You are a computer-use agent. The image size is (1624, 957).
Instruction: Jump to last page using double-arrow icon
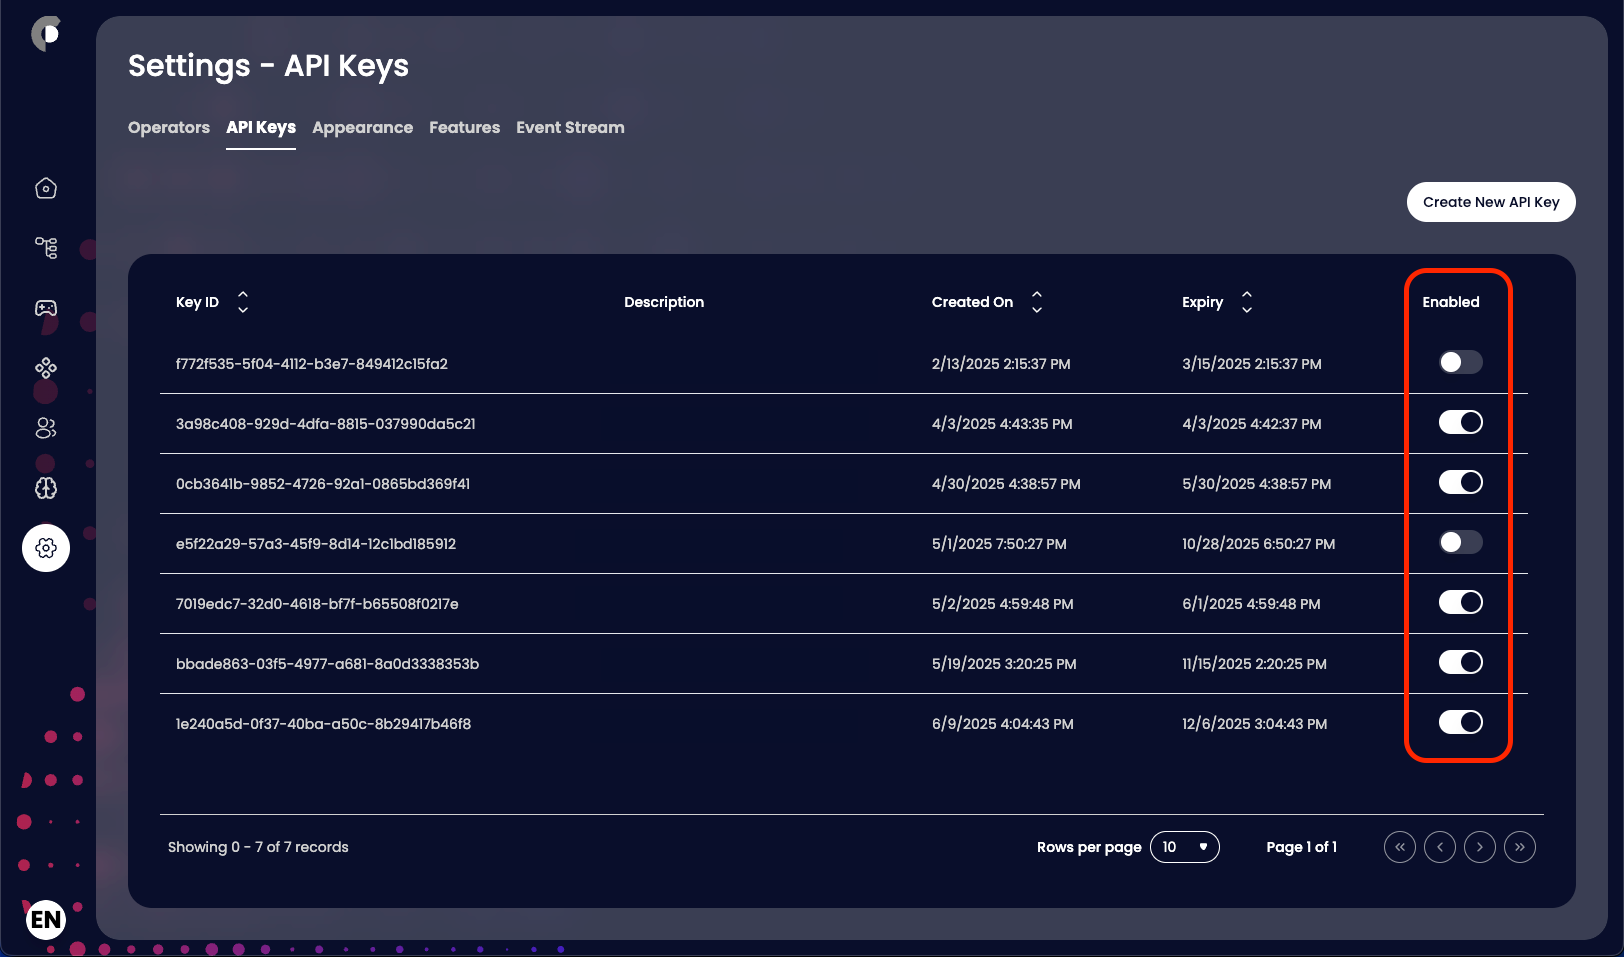pos(1519,847)
